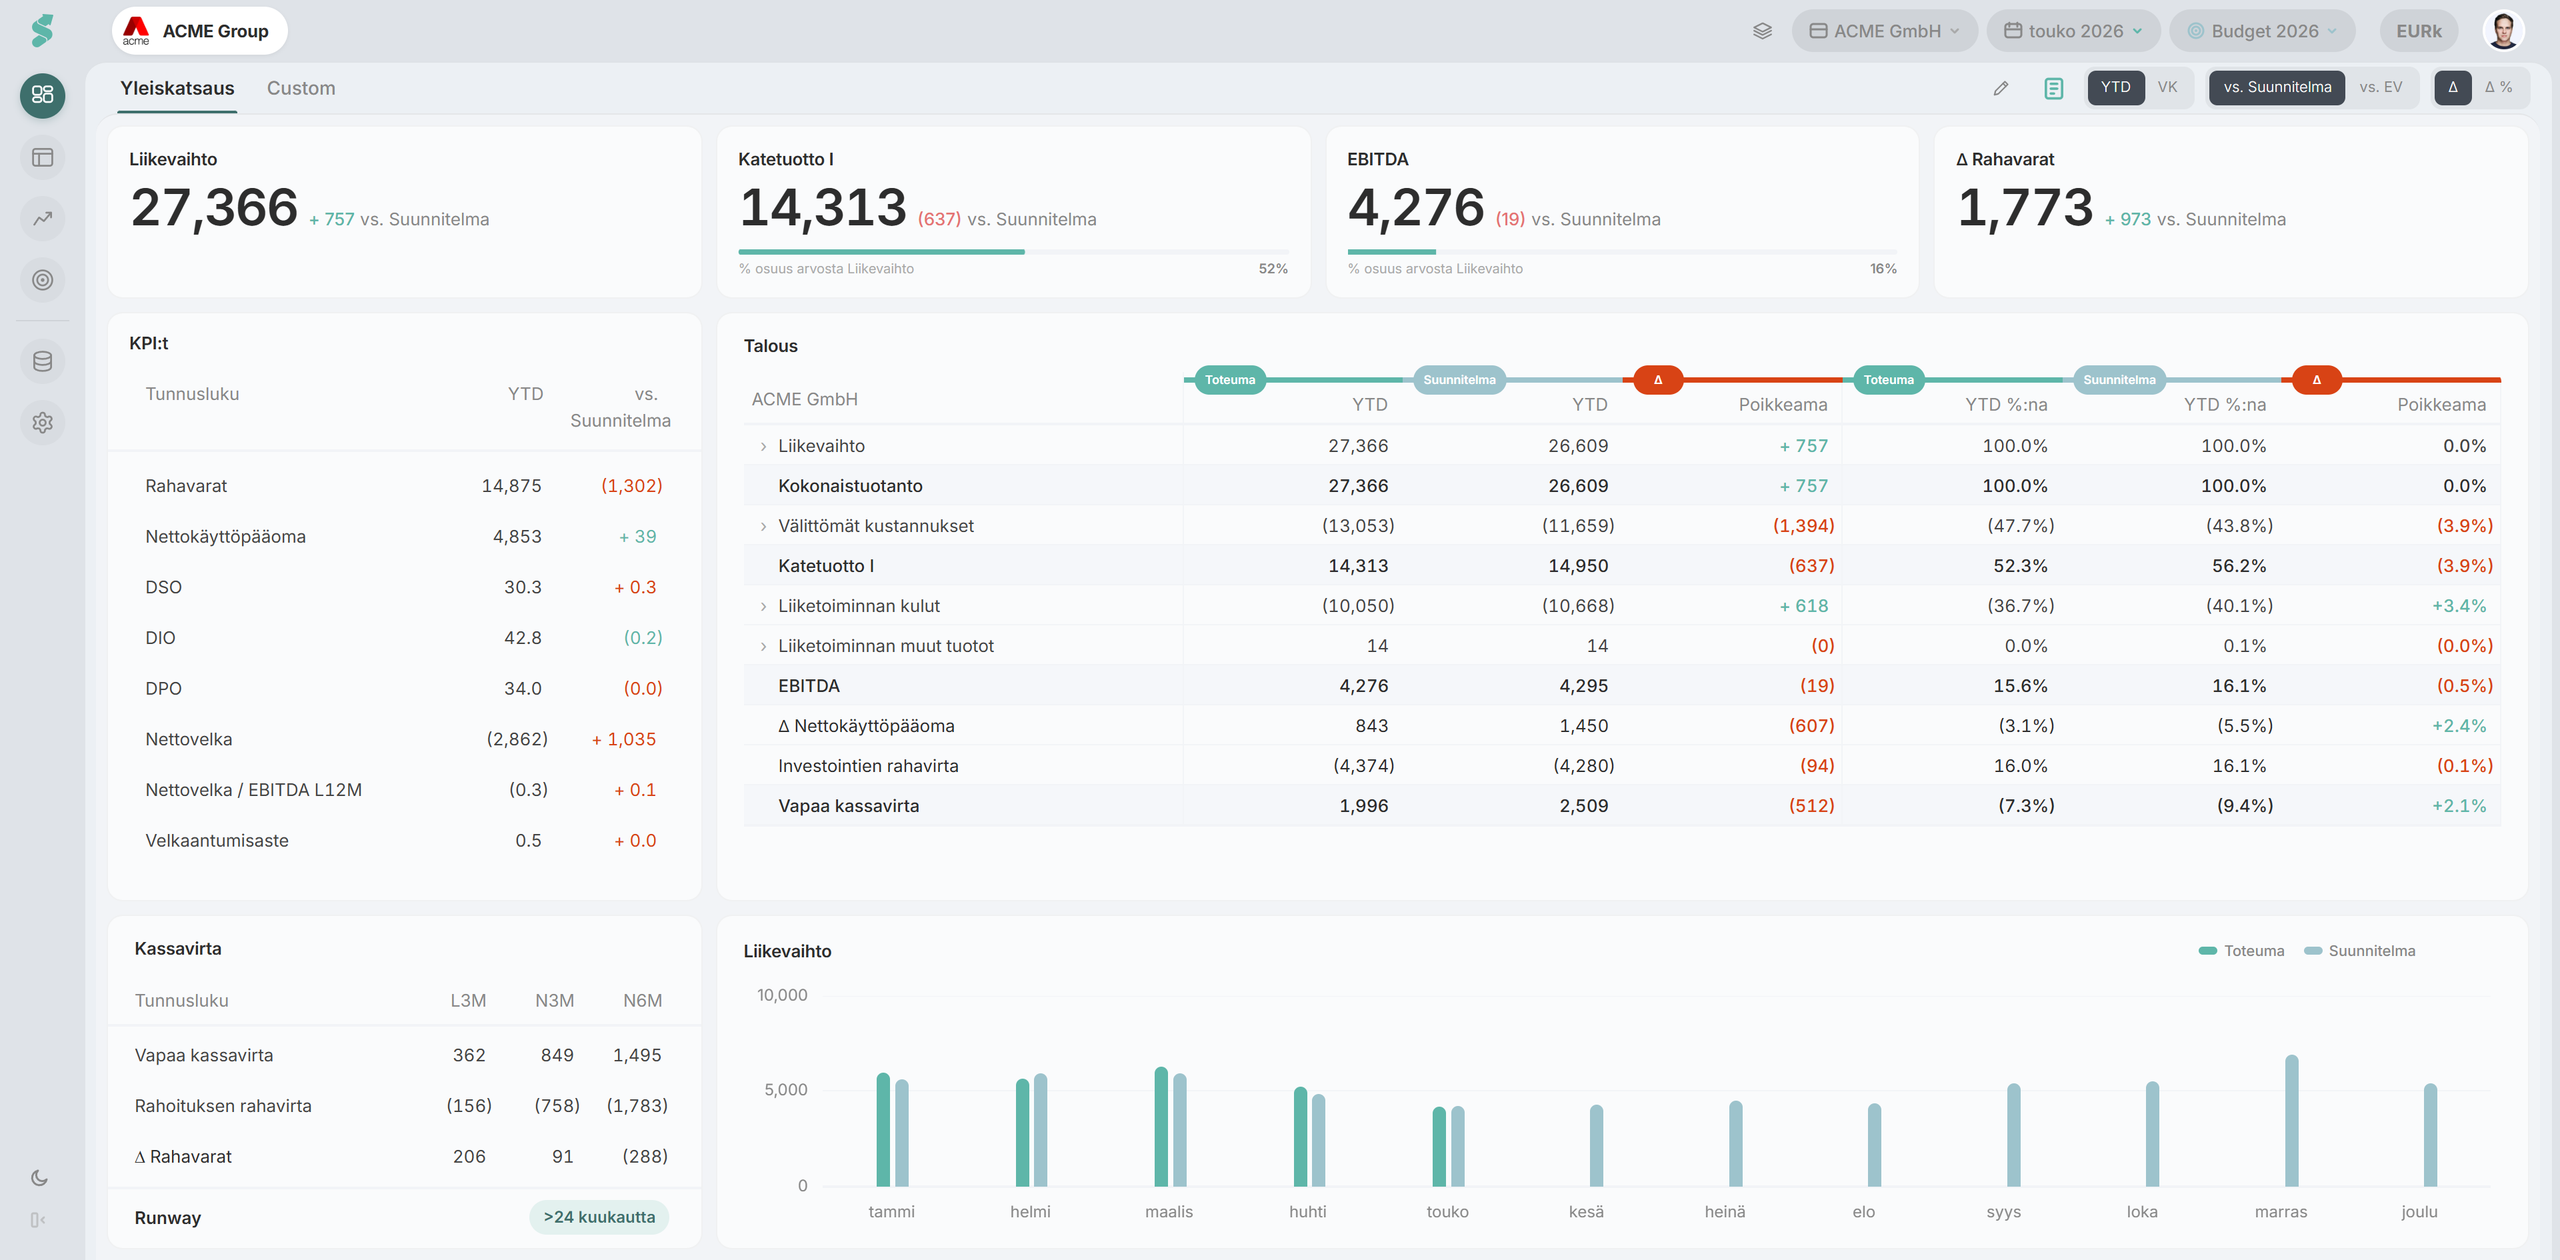Click EBITDA percentage progress bar
The height and width of the screenshot is (1260, 2560).
pyautogui.click(x=1621, y=252)
